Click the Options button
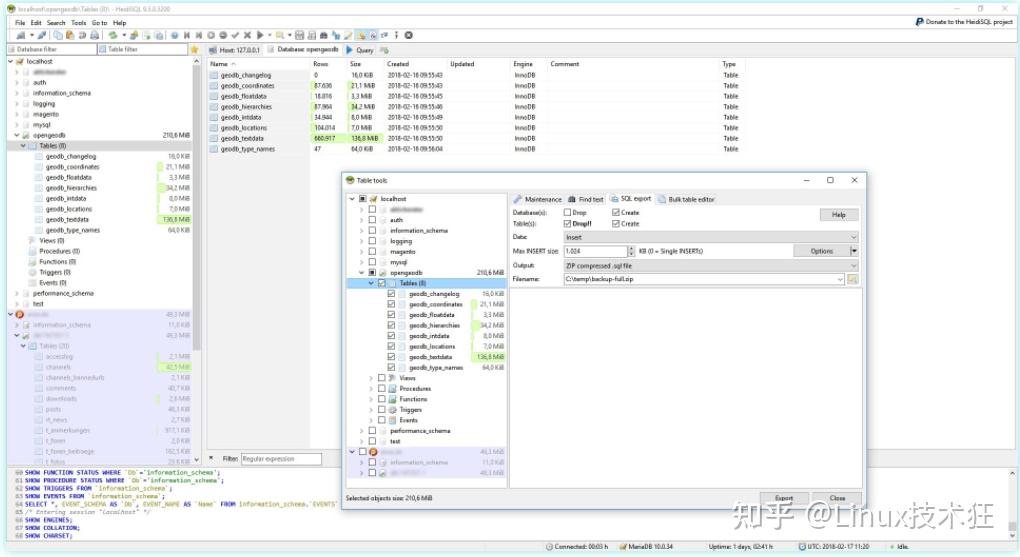 (822, 251)
